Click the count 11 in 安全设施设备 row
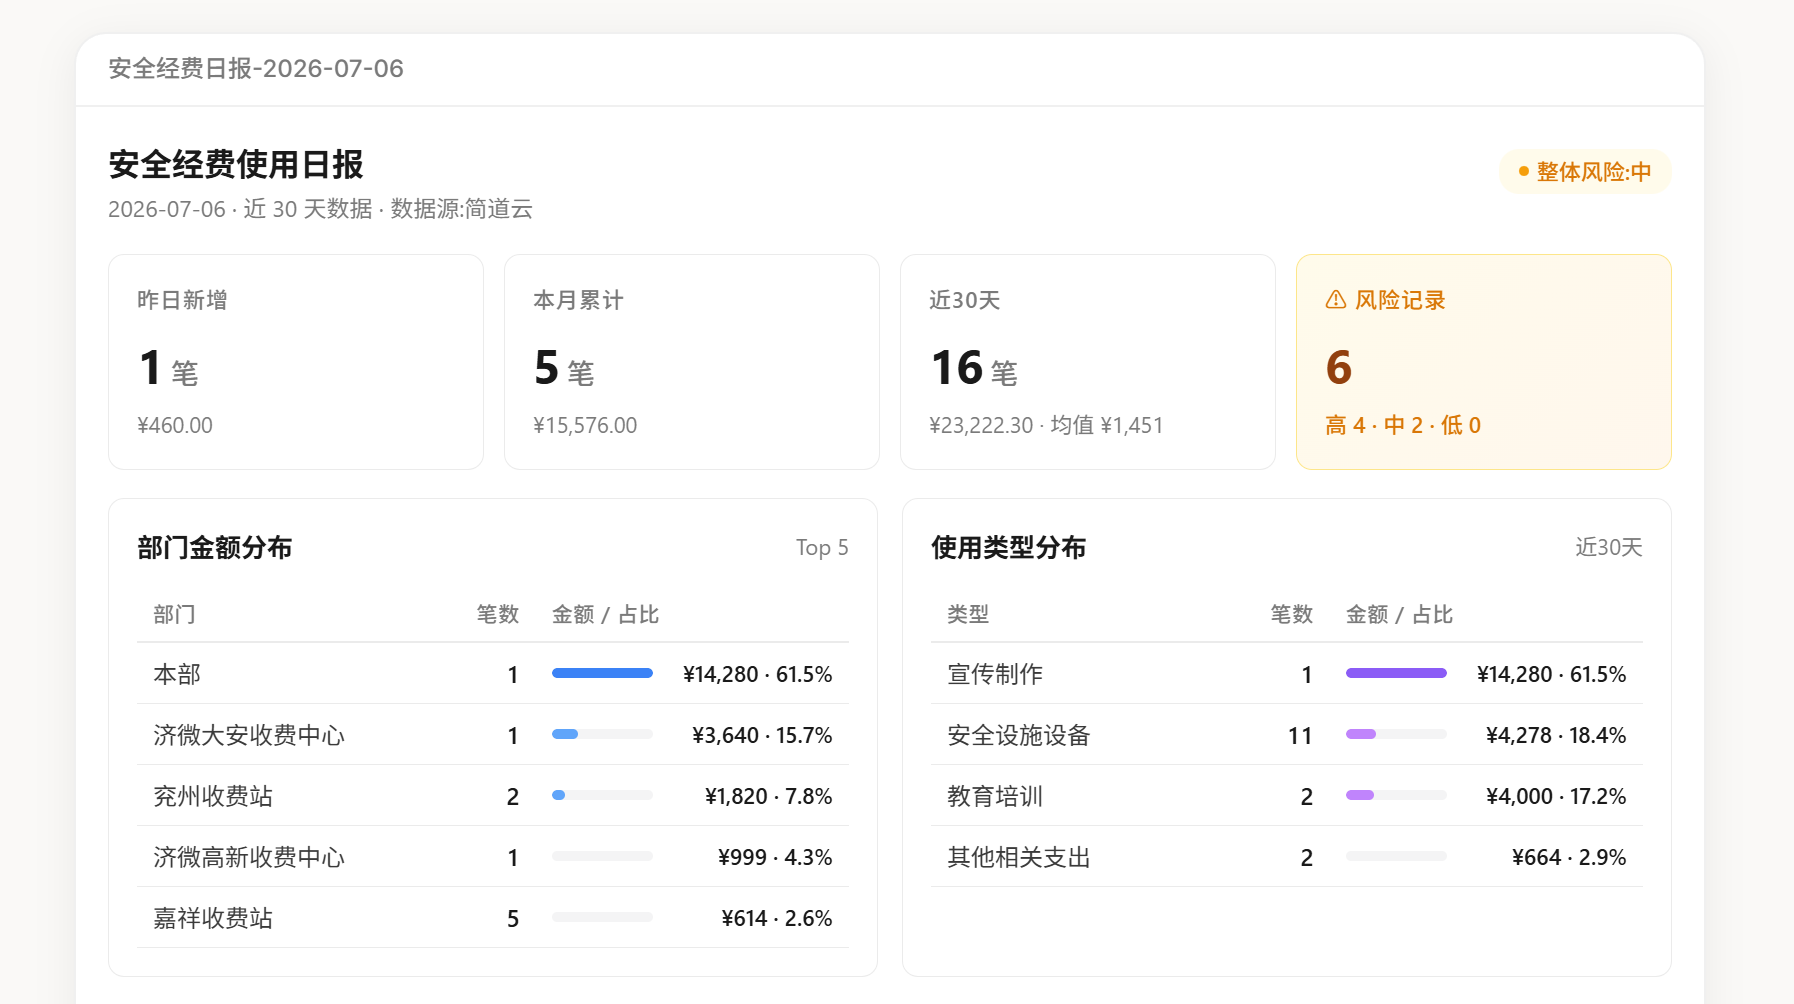This screenshot has width=1794, height=1004. 1300,736
